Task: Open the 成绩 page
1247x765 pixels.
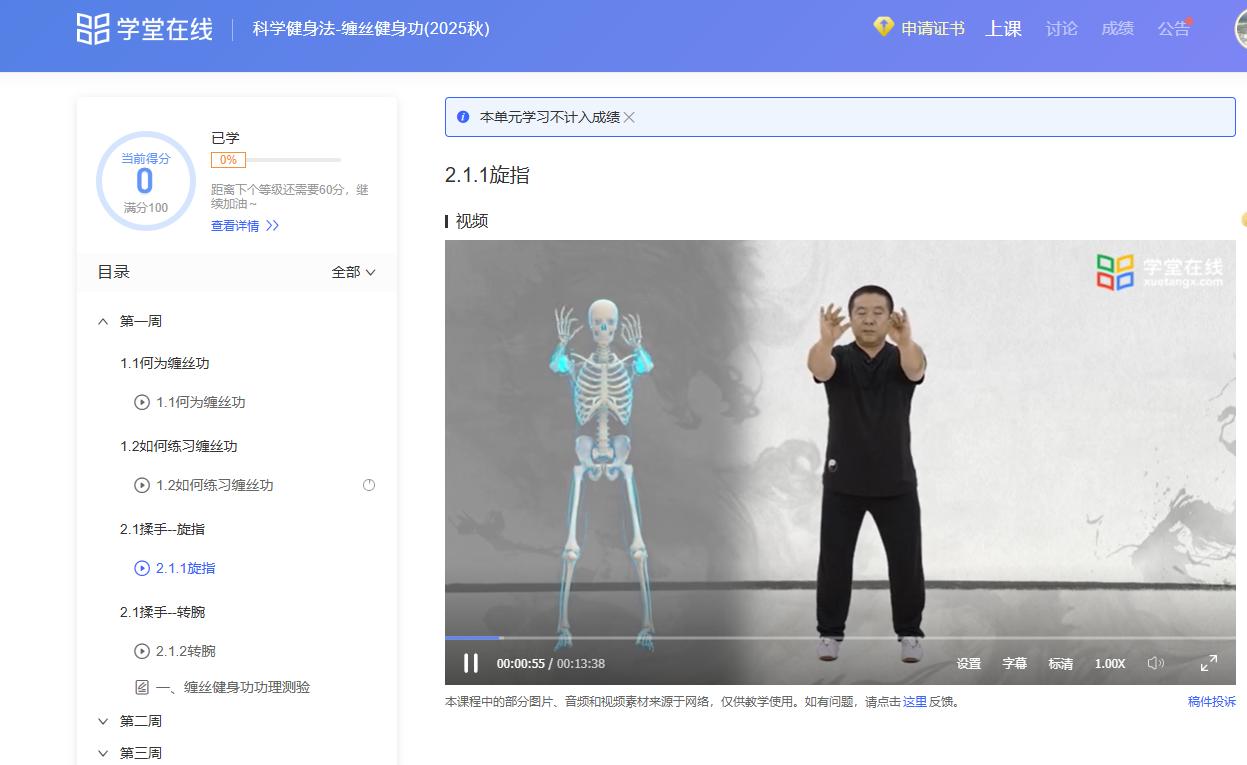Action: [x=1118, y=29]
